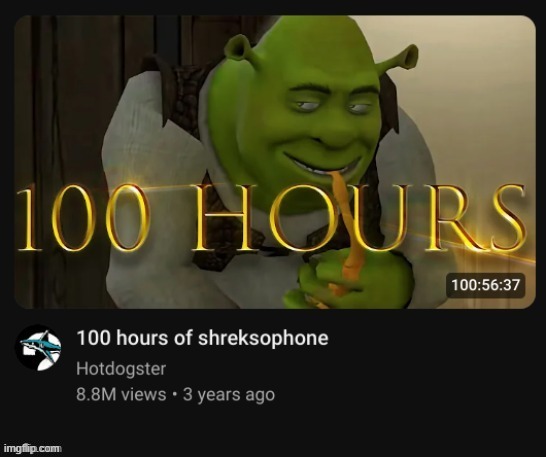Click the golden 'HOURS' text on thumbnail
546x457 pixels.
point(358,217)
